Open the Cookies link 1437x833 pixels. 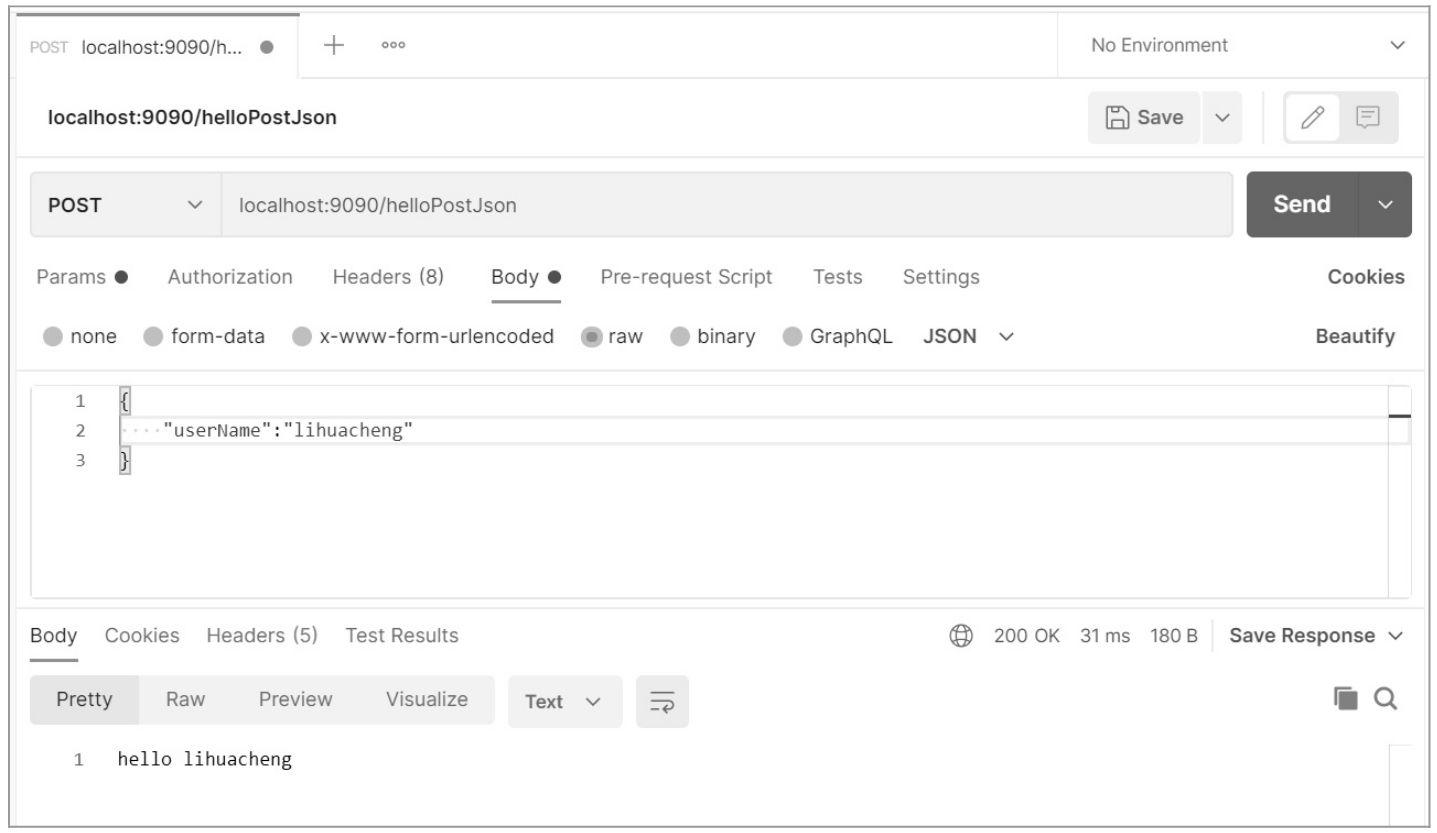[x=1366, y=276]
